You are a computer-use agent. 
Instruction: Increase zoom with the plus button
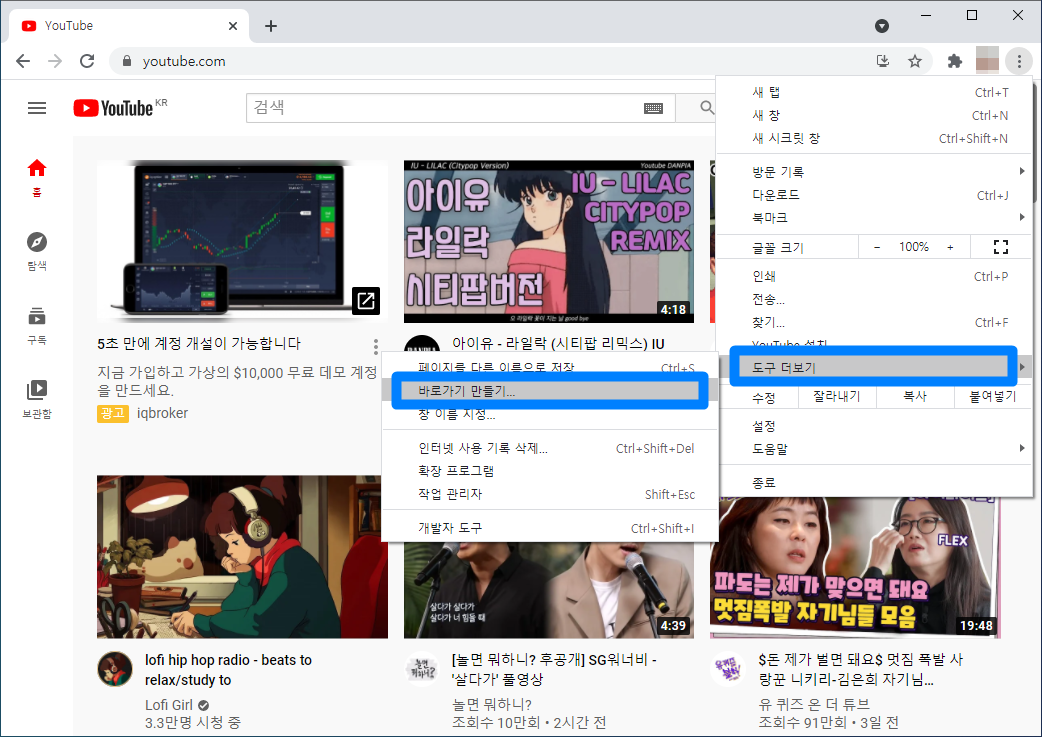[x=950, y=247]
